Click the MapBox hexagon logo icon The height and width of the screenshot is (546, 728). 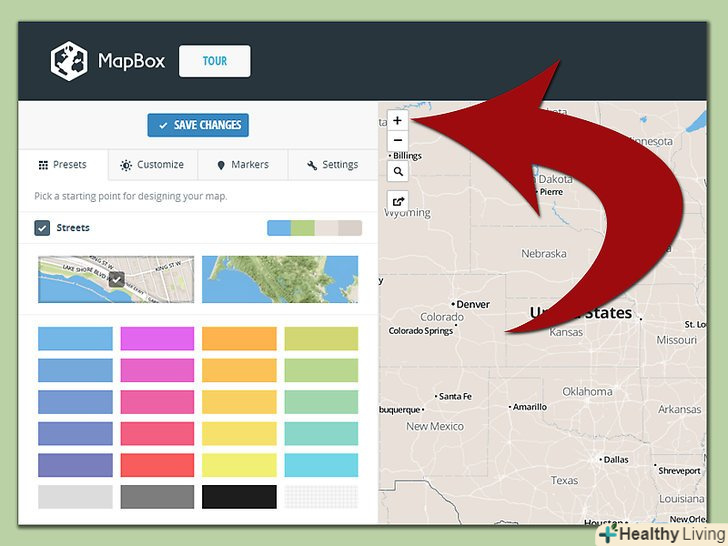click(x=69, y=61)
